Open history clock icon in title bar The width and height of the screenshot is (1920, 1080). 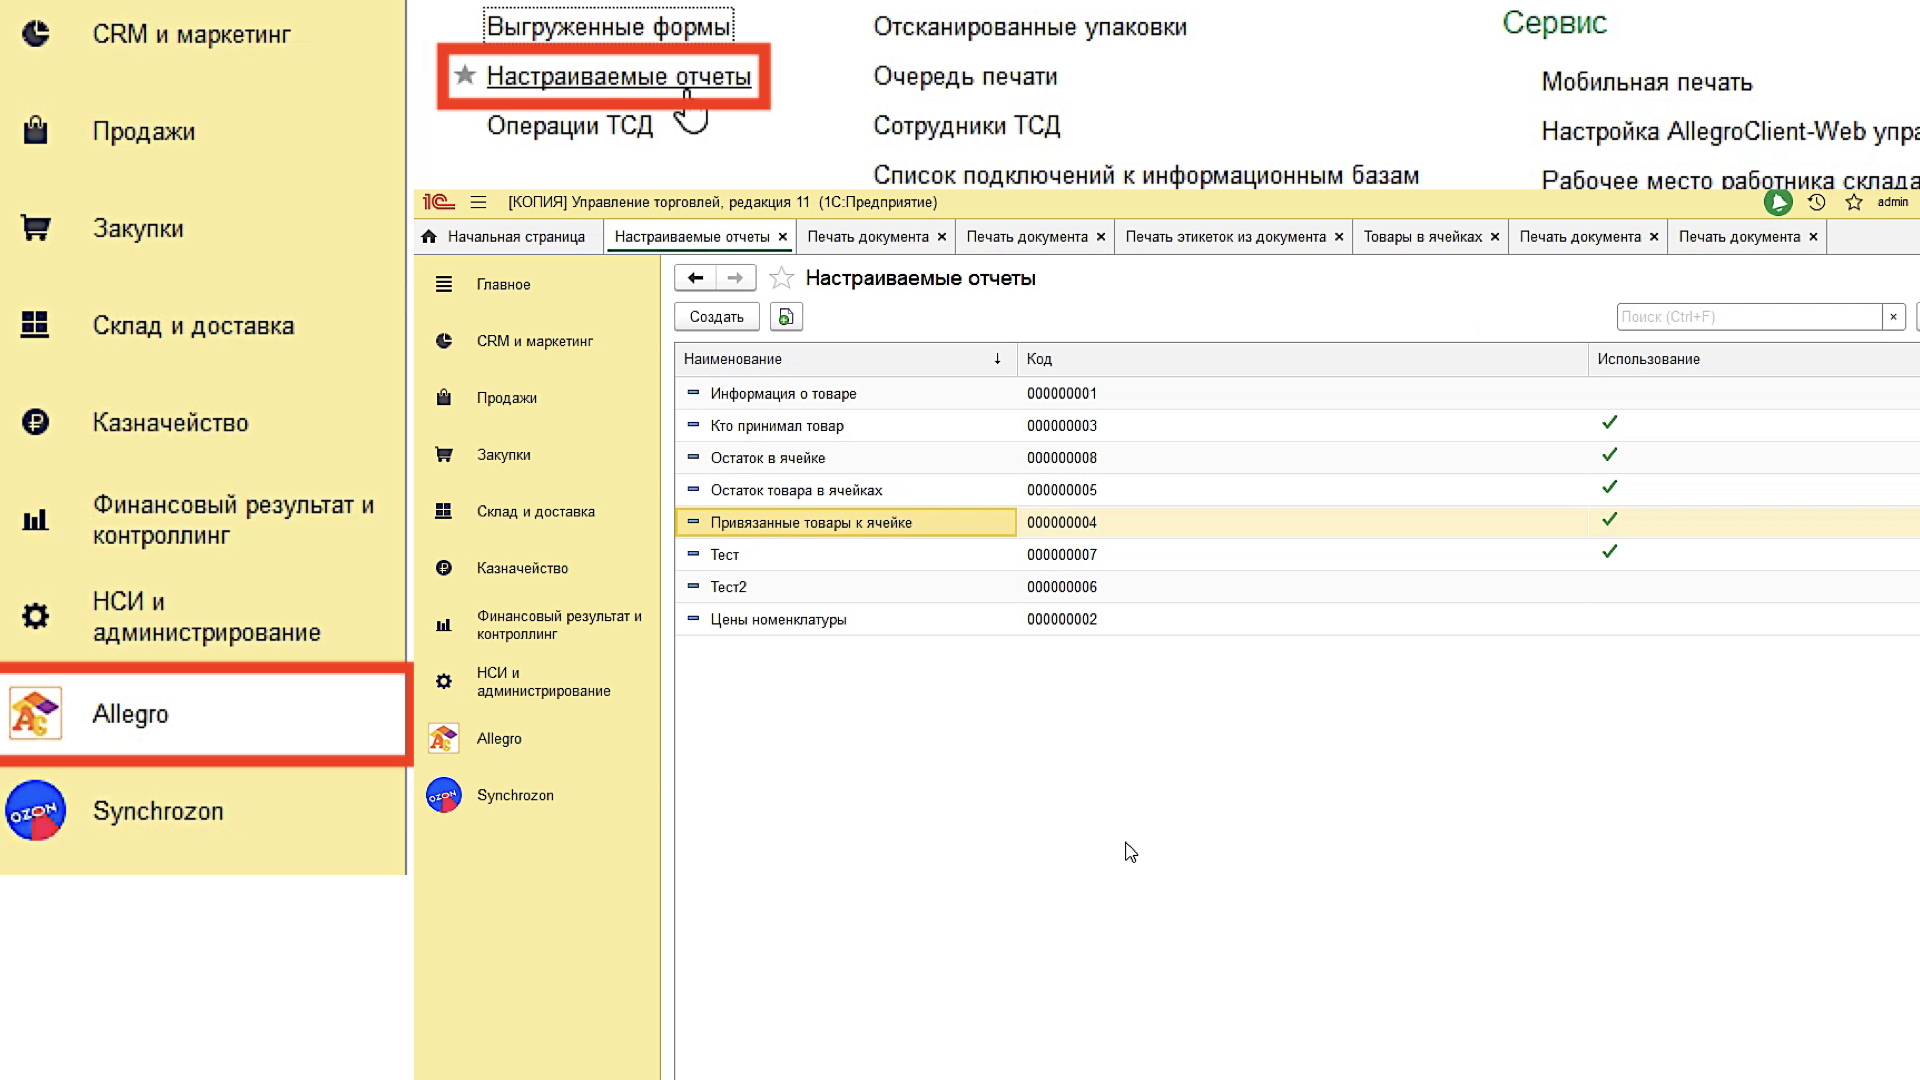point(1817,202)
